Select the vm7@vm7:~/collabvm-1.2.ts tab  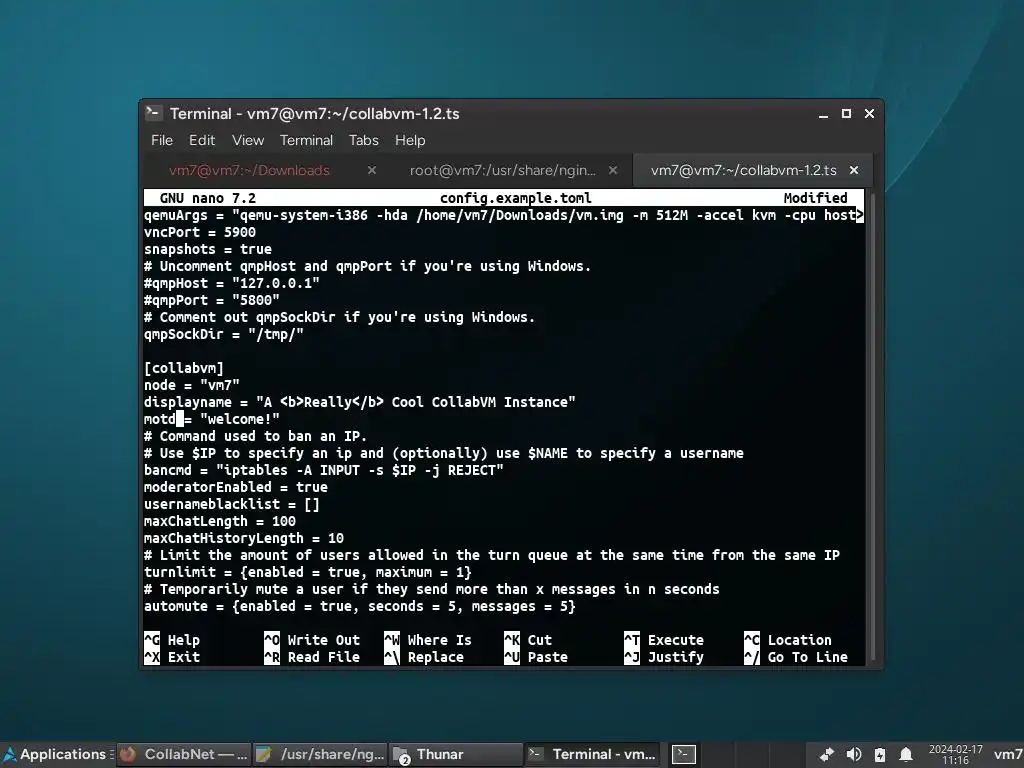(x=743, y=170)
